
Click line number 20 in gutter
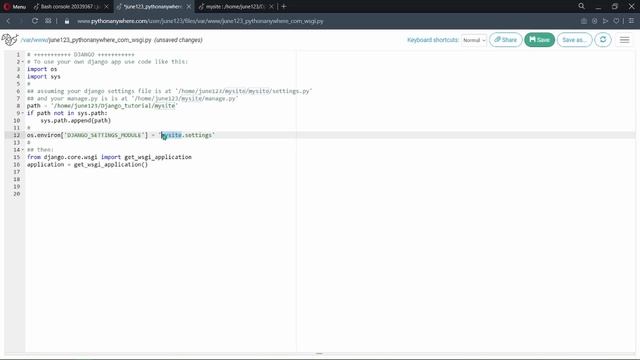[16, 194]
